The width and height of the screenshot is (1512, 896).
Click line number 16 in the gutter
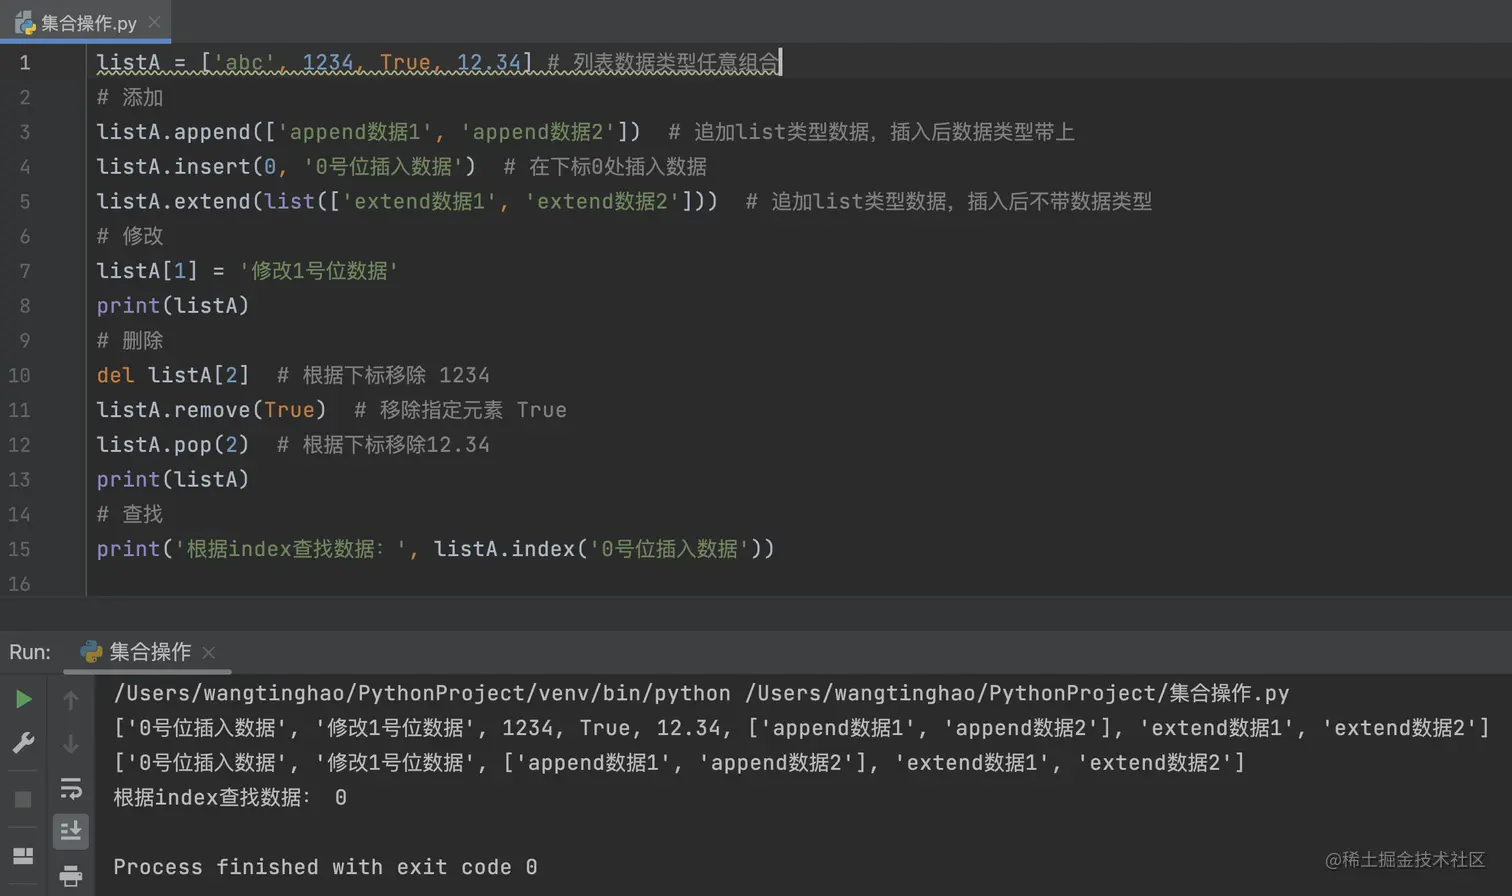coord(19,584)
